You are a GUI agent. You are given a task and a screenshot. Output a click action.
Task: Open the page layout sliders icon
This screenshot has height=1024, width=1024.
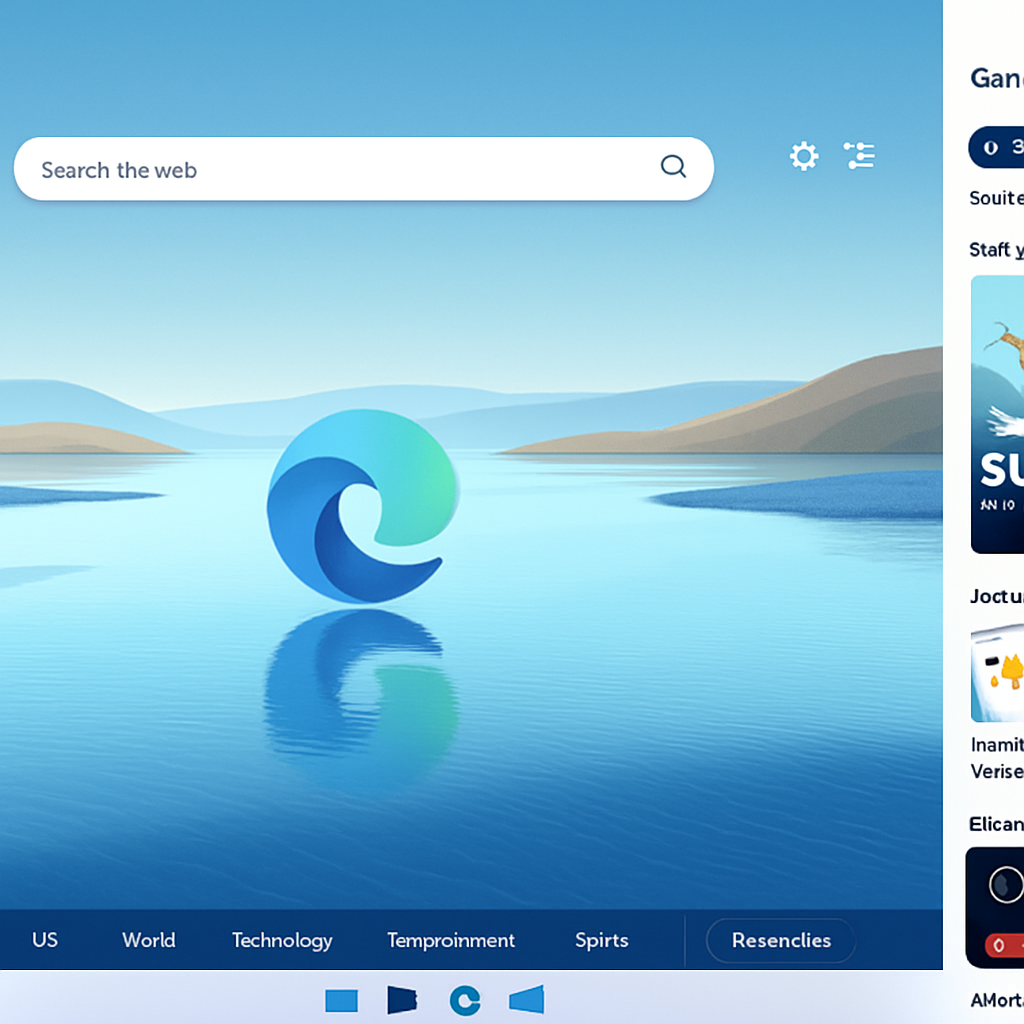click(x=859, y=156)
